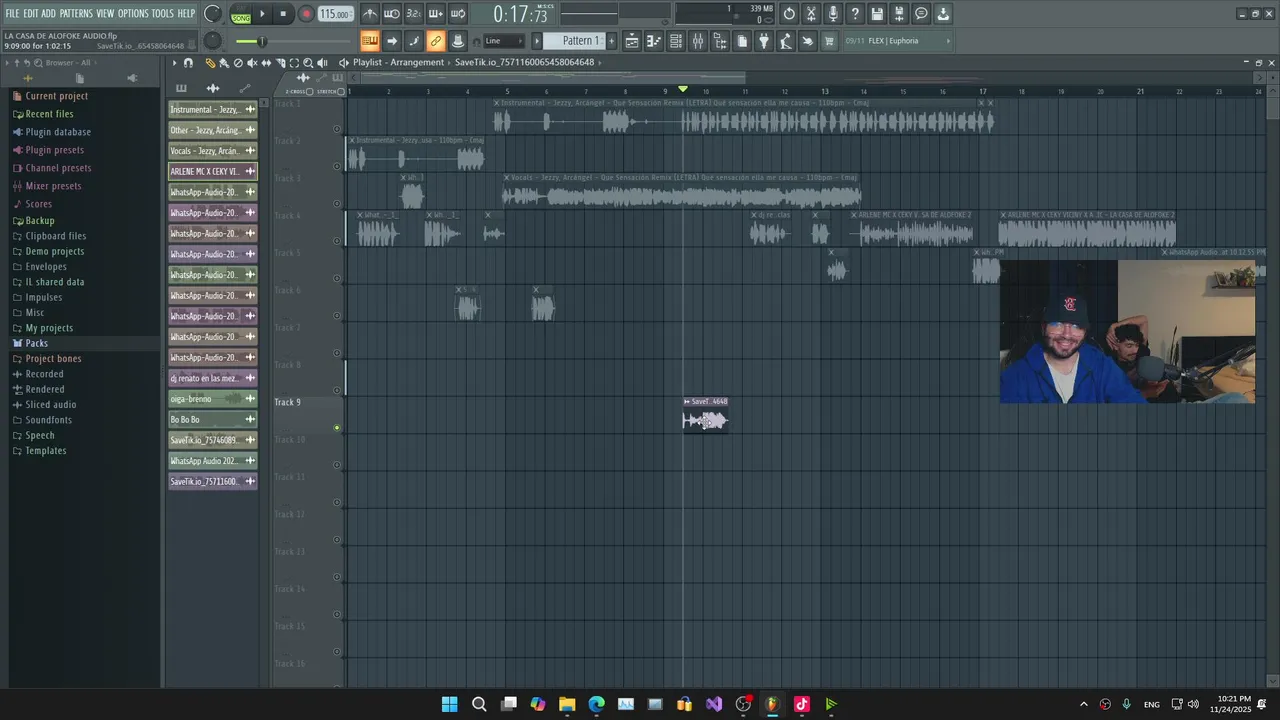Select the playlist mute tool
Viewport: 1280px width, 720px height.
coord(252,62)
